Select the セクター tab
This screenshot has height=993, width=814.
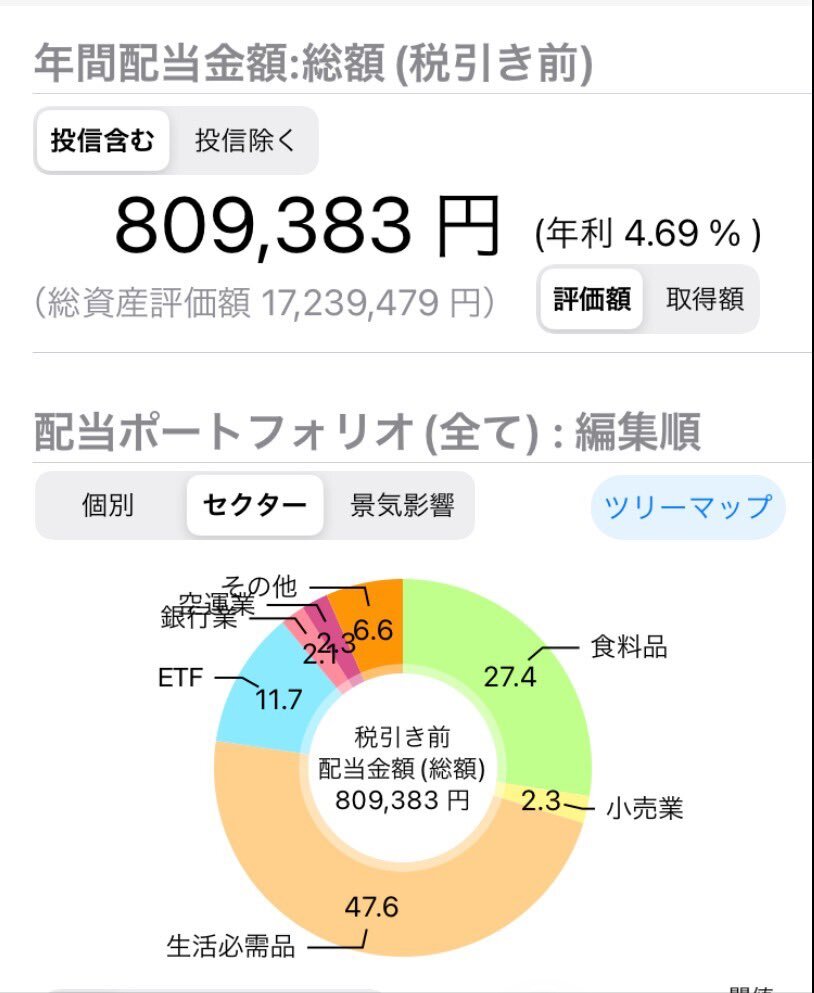[x=255, y=505]
